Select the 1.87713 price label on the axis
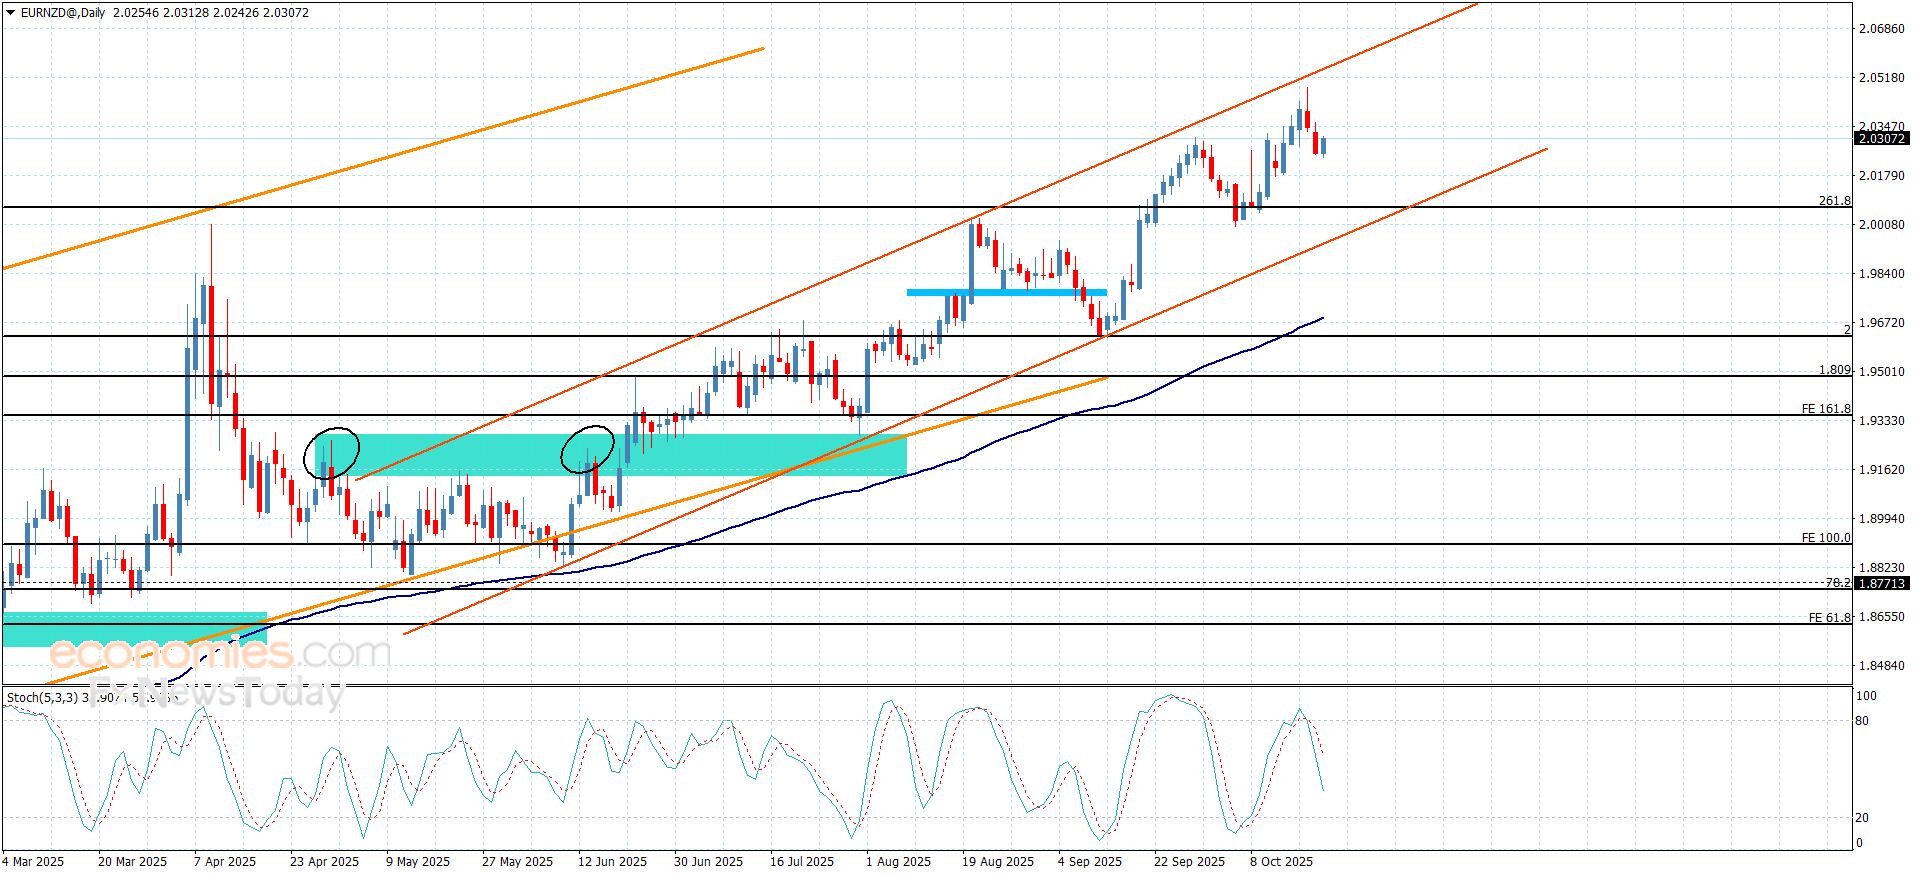This screenshot has height=874, width=1916. click(x=1881, y=583)
